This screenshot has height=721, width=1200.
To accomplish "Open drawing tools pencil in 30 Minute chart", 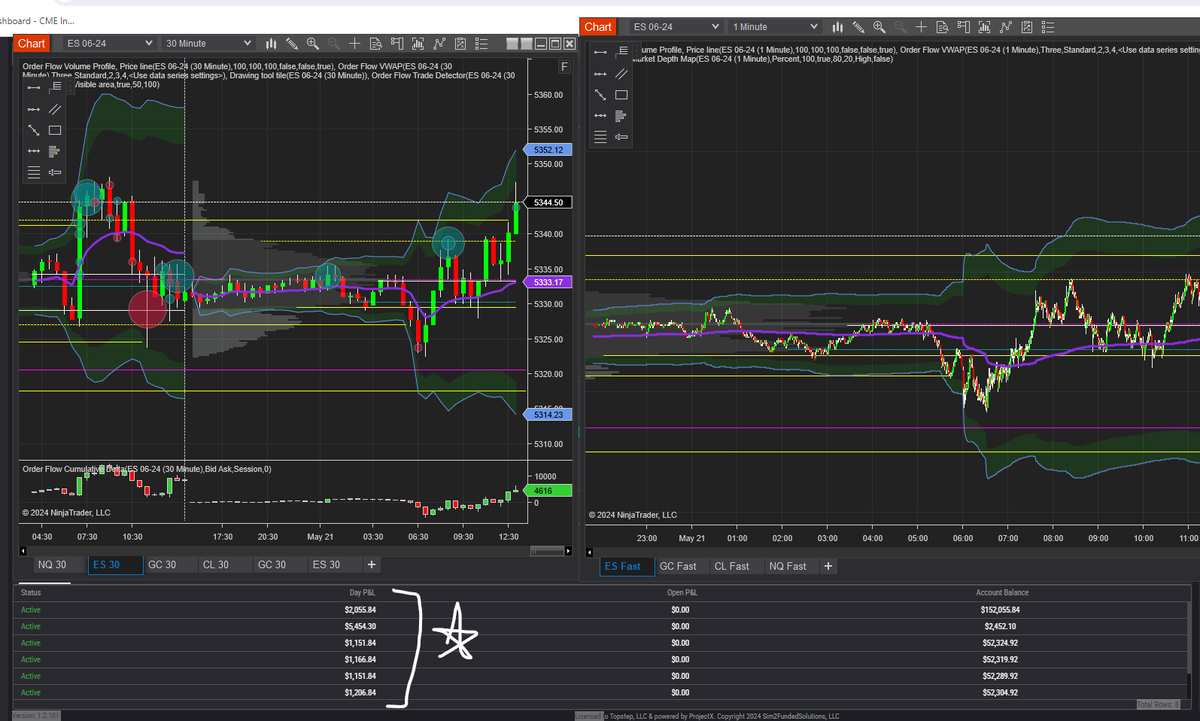I will coord(291,43).
